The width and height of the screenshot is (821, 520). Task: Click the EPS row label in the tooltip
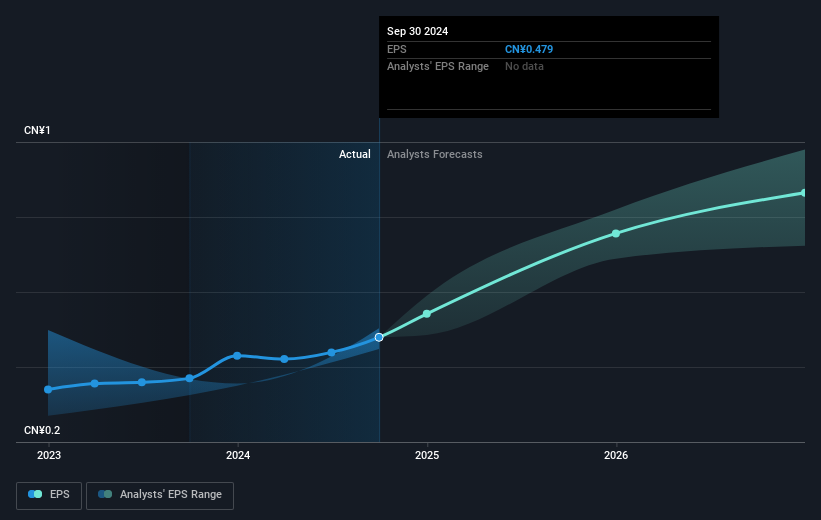[396, 49]
